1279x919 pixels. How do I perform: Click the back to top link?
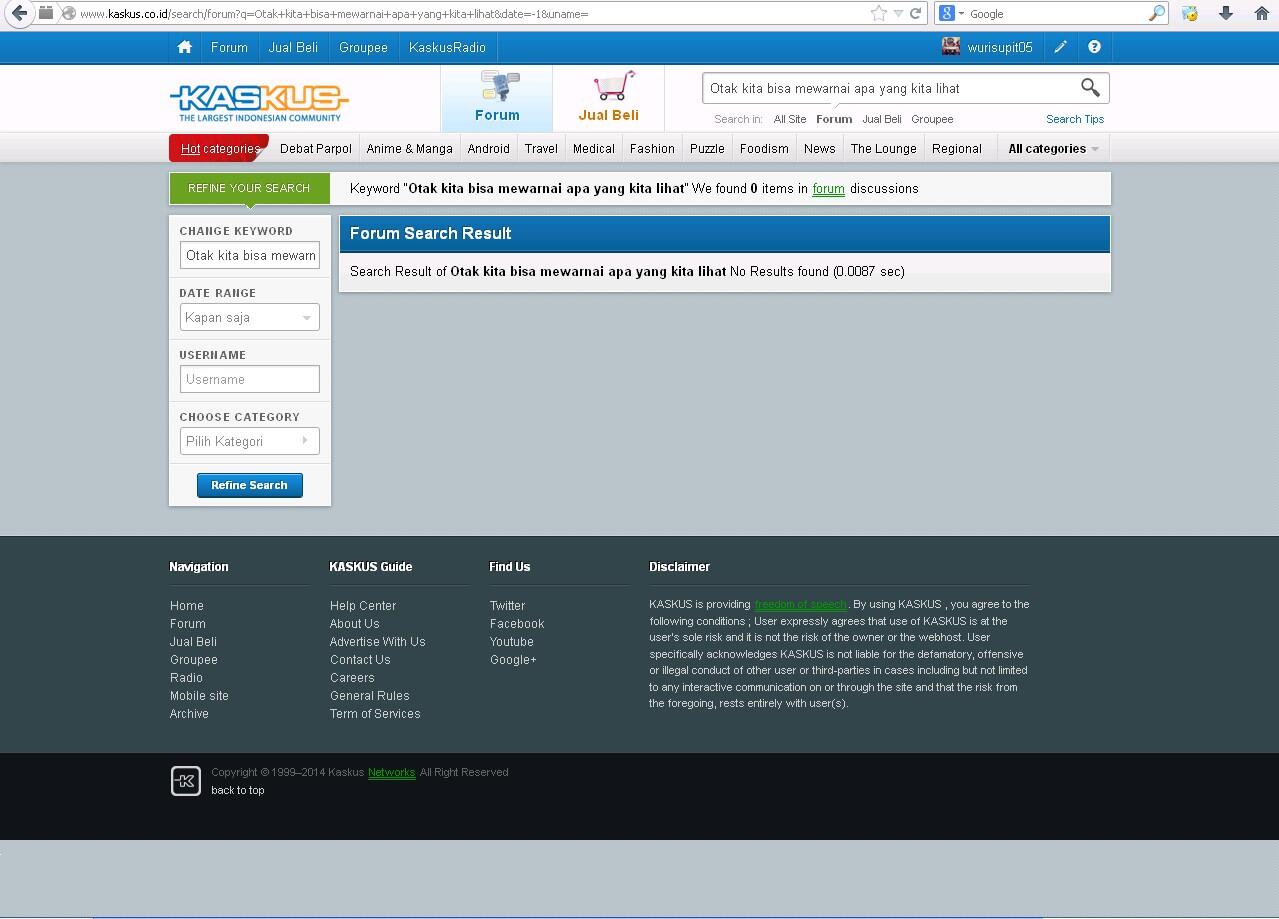pyautogui.click(x=238, y=790)
